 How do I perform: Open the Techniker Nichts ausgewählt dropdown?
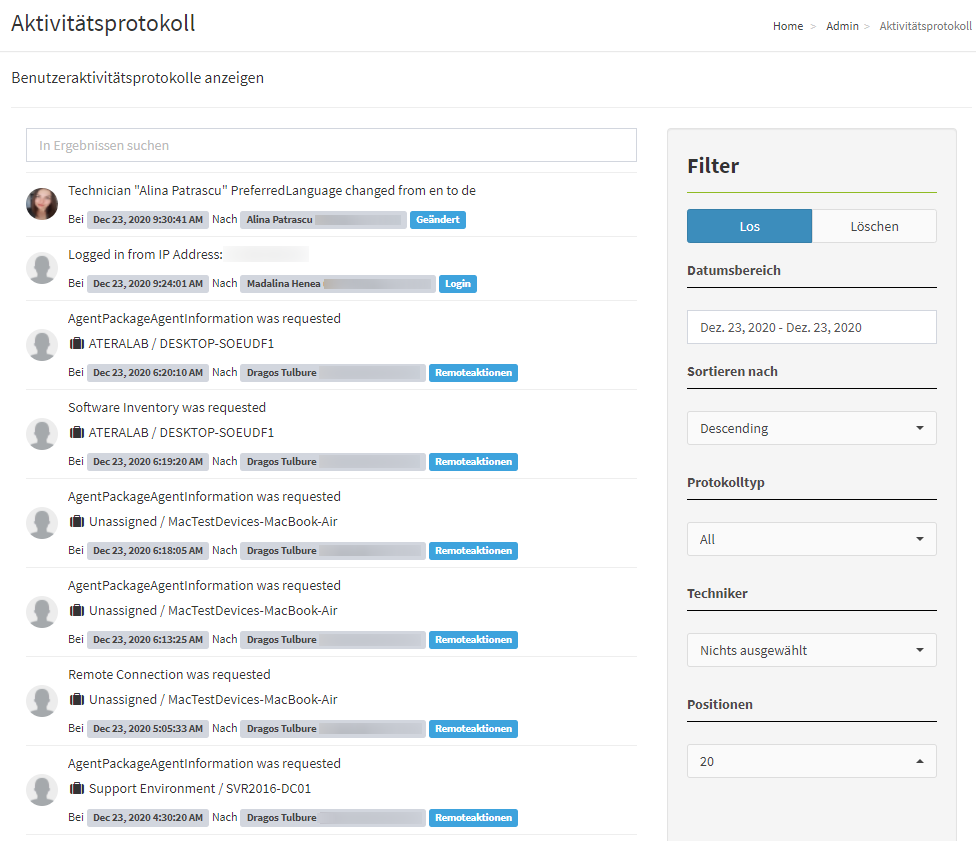812,651
